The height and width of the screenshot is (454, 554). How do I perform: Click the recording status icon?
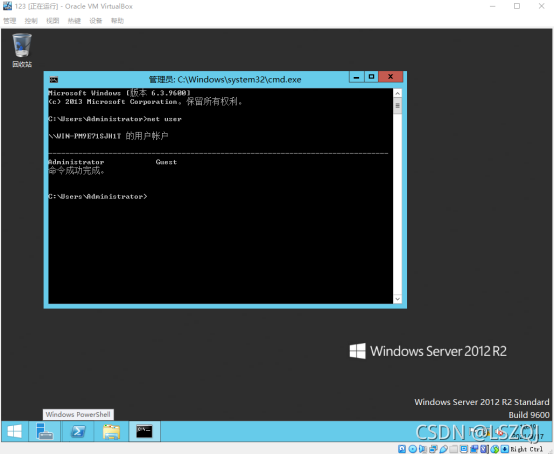(474, 449)
